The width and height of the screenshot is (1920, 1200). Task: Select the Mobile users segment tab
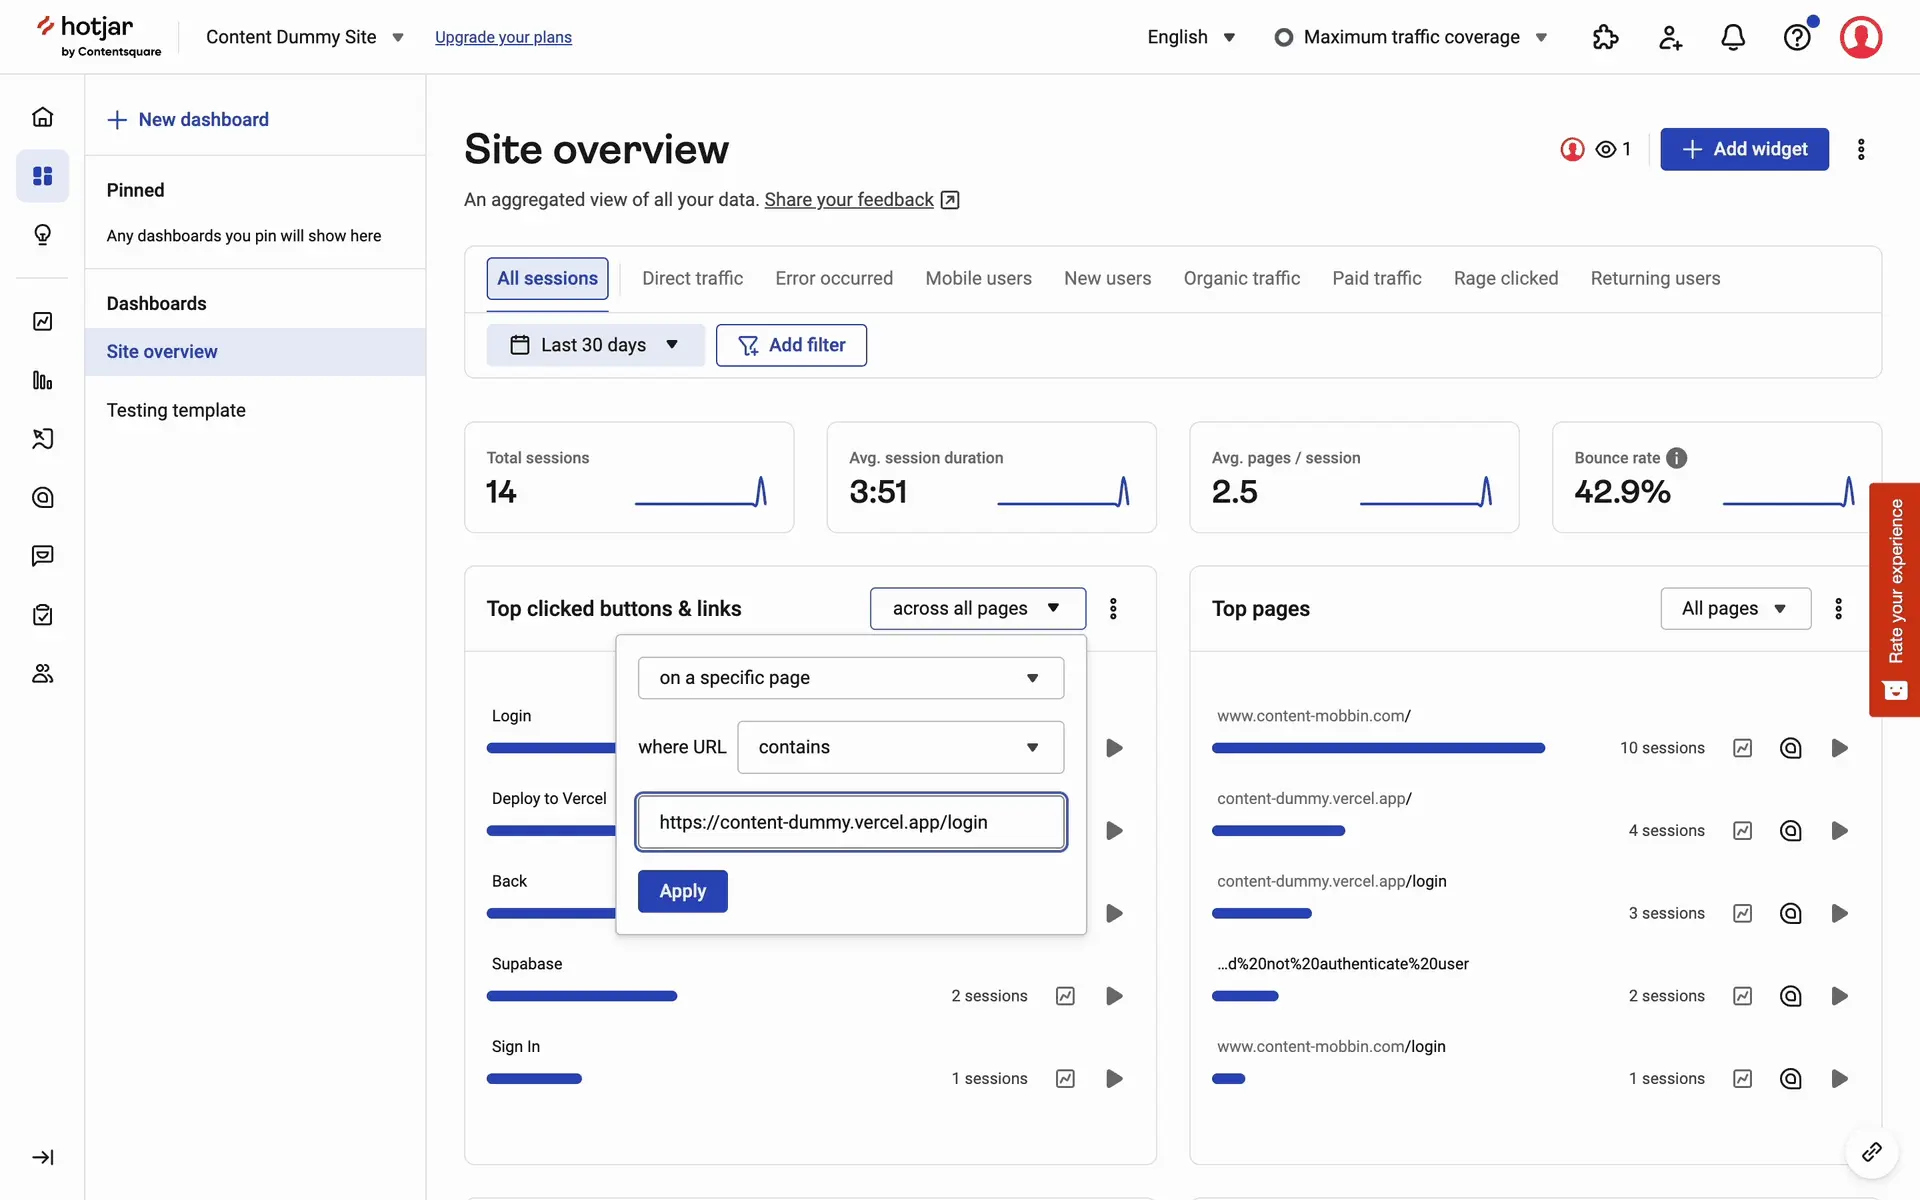(x=977, y=278)
